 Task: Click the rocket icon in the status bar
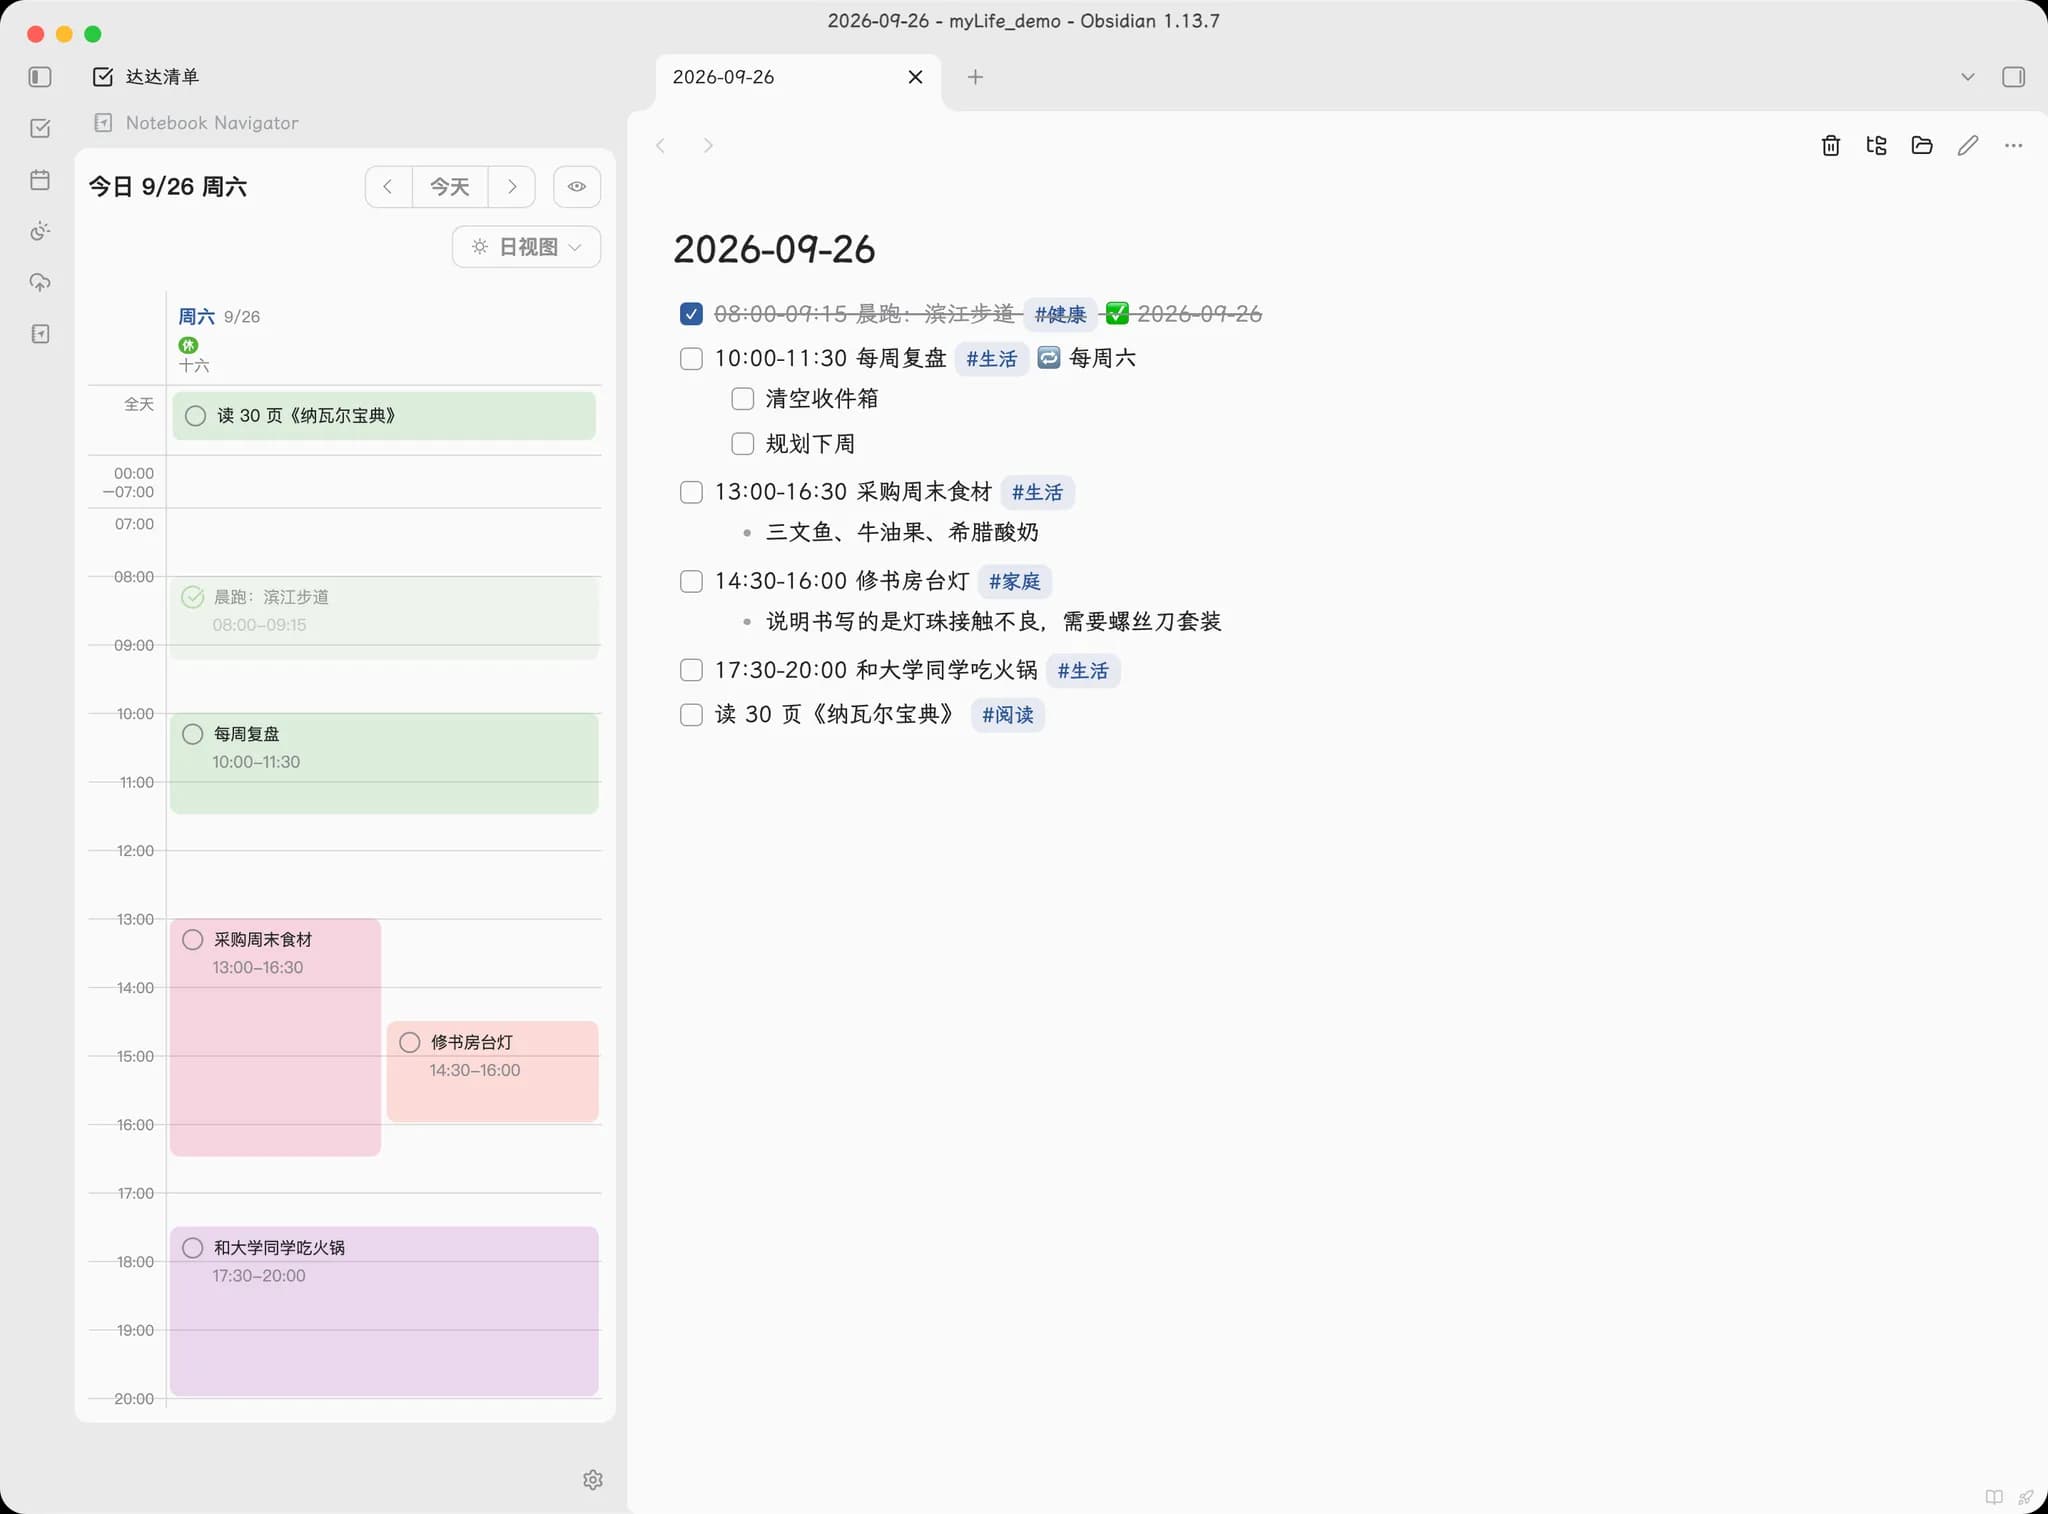[x=2025, y=1497]
